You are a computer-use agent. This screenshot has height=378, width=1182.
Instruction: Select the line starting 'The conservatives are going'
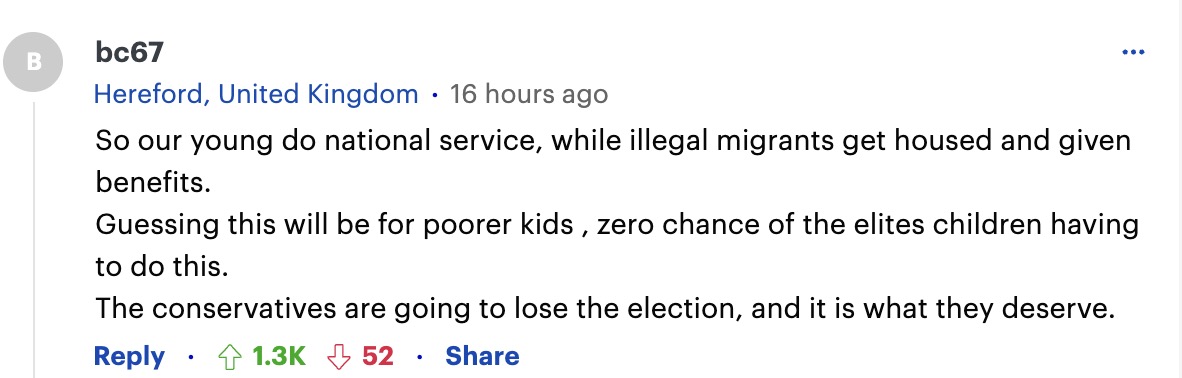coord(605,309)
